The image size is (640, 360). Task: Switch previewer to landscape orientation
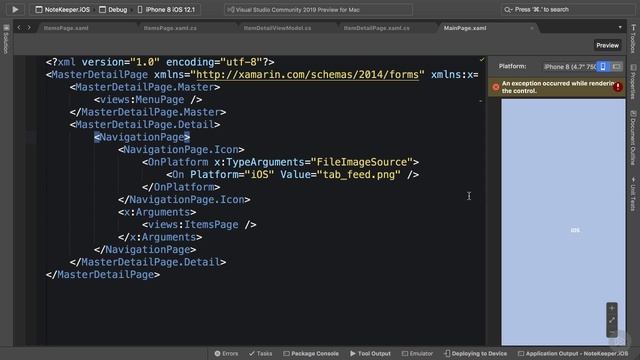[x=616, y=67]
